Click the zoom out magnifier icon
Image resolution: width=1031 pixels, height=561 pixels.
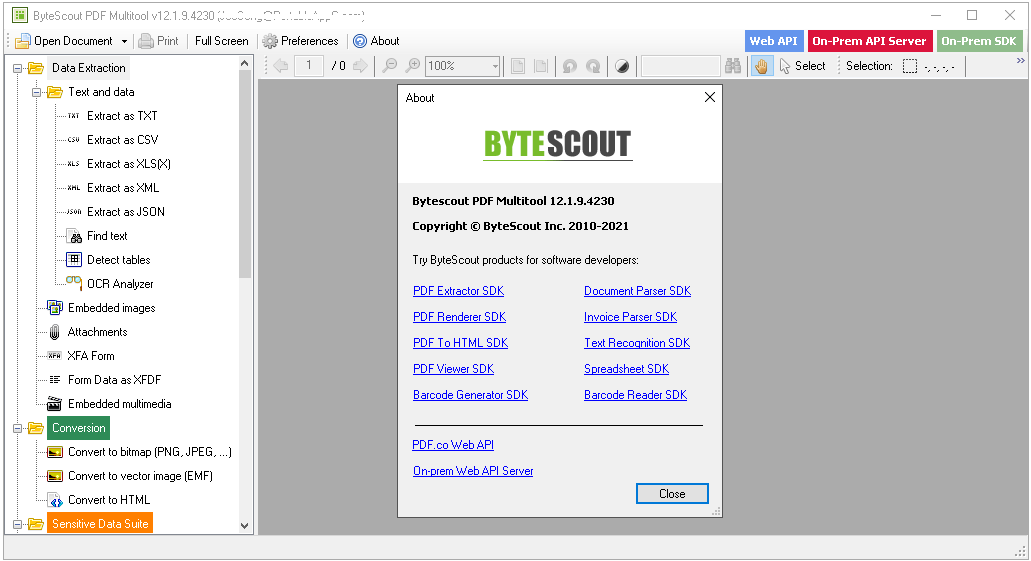coord(390,66)
